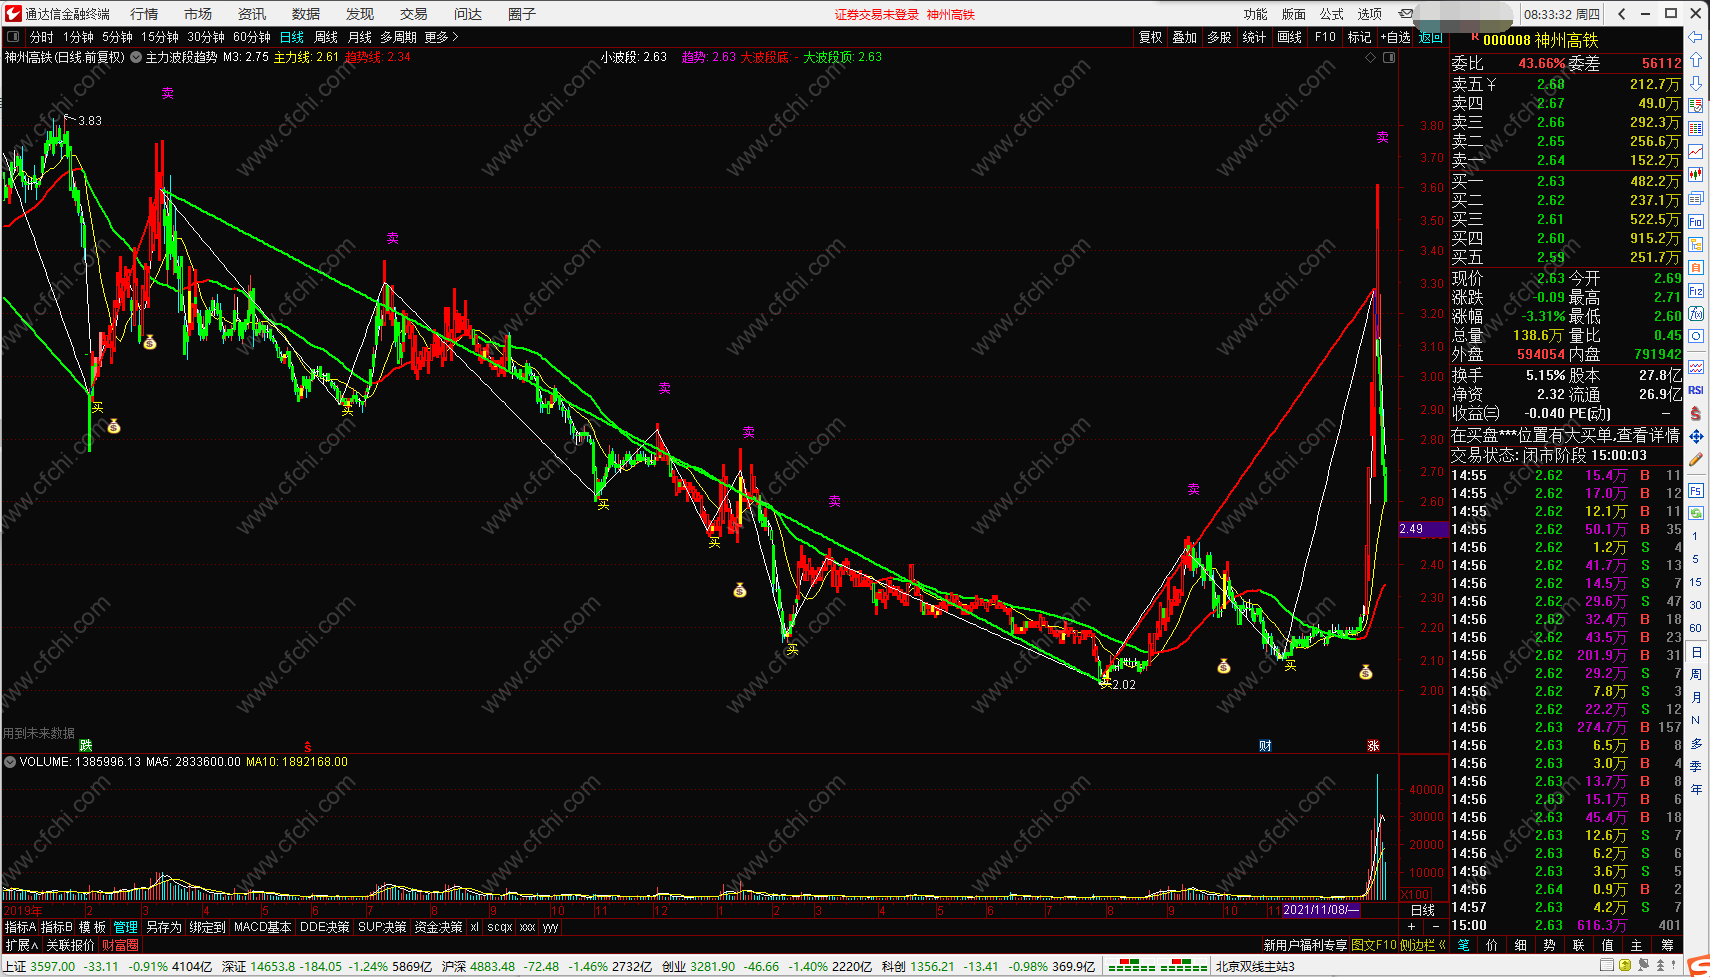Open the 通达信 app logo menu

coord(13,13)
